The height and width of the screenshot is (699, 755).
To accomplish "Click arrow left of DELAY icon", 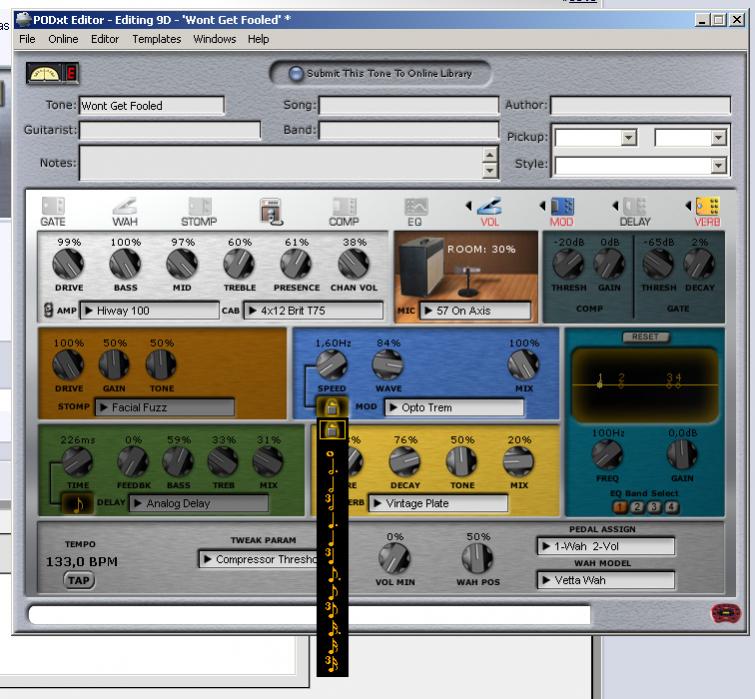I will coord(615,206).
